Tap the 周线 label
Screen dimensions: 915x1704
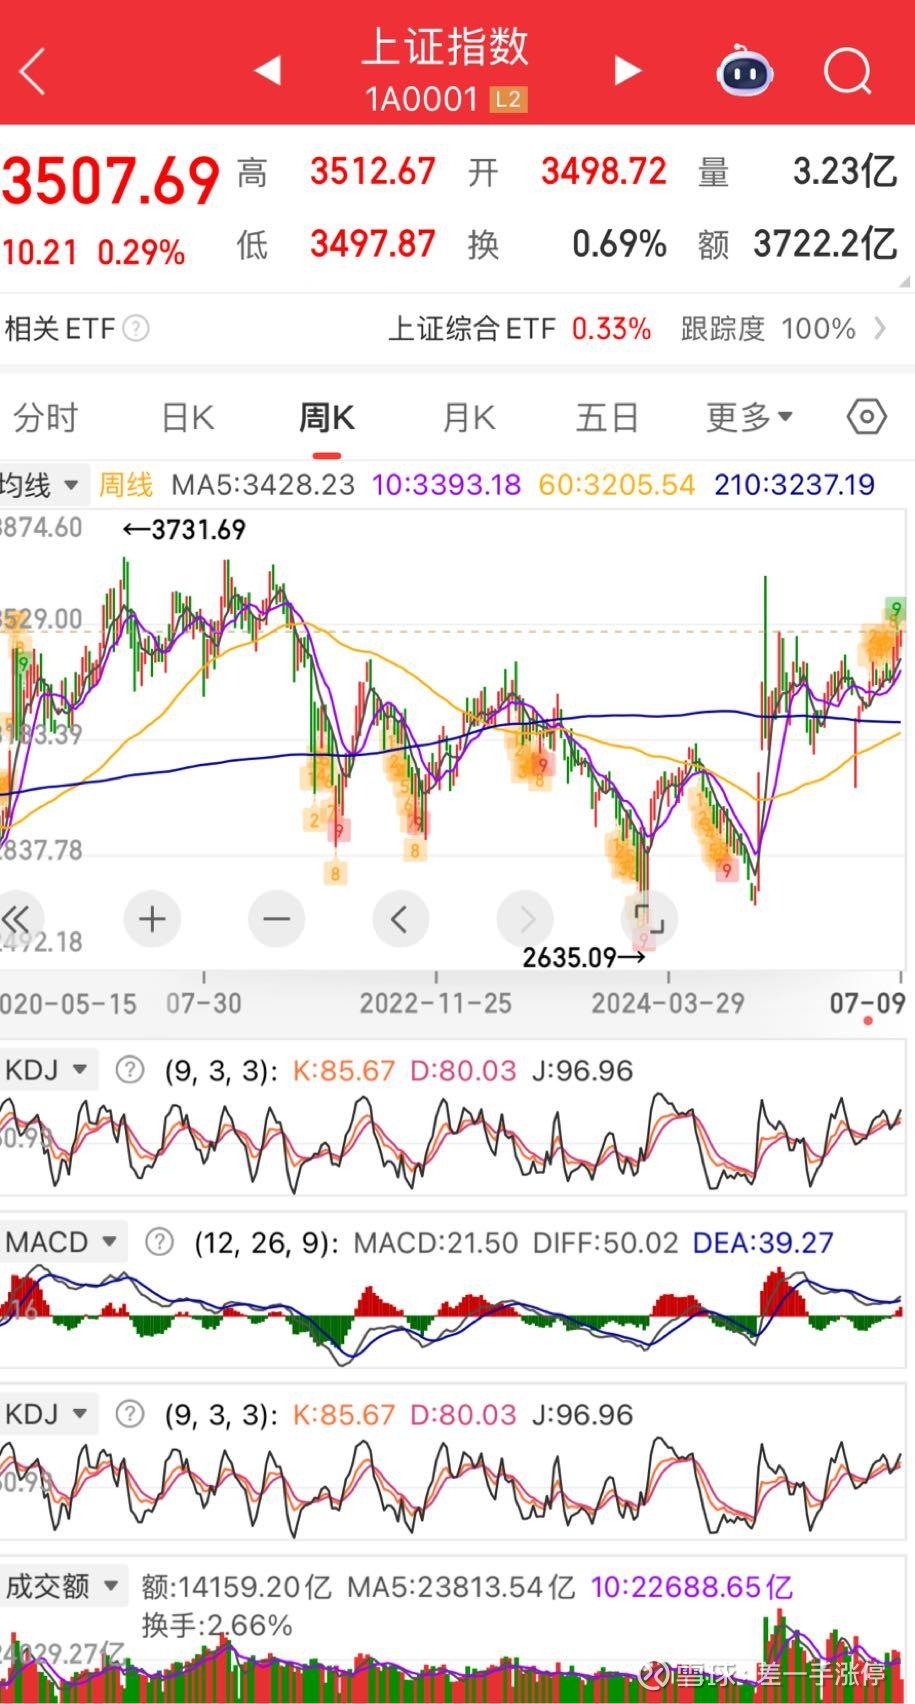(126, 486)
